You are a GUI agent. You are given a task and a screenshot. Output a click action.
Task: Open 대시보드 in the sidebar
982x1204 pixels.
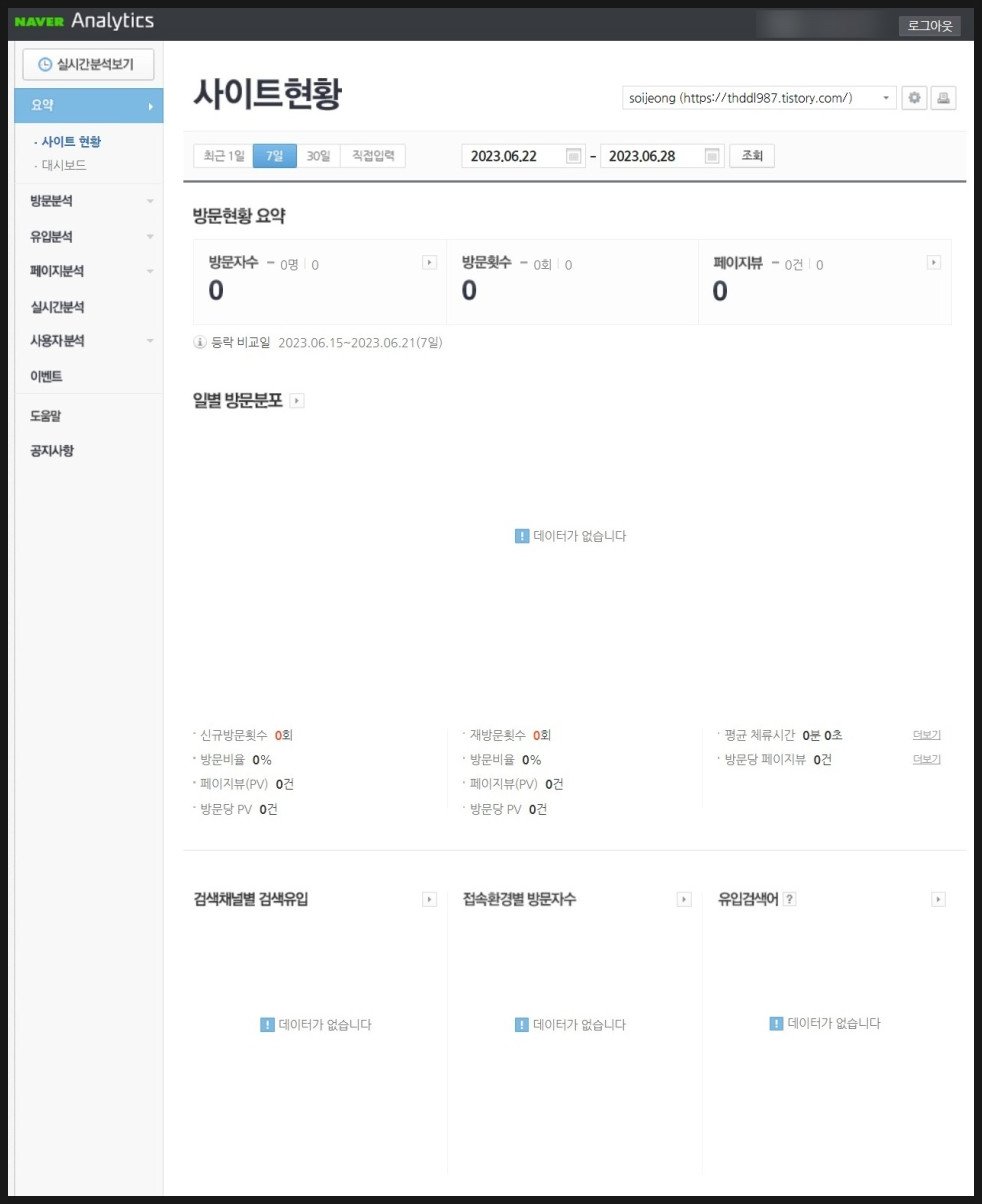(x=64, y=165)
